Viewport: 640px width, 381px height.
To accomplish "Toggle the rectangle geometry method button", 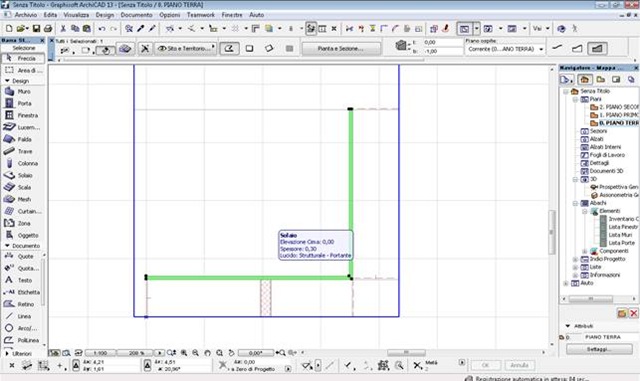I will 249,48.
